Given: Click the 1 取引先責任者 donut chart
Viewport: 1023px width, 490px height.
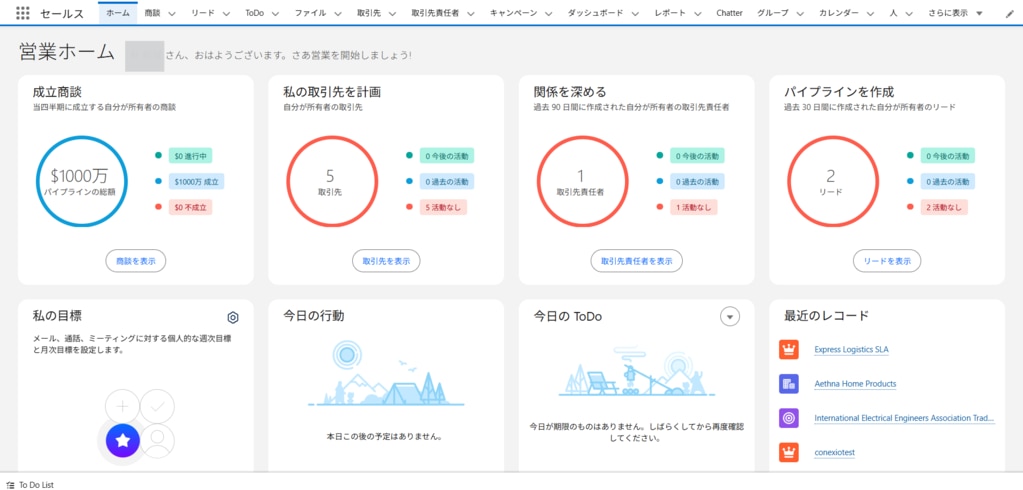Looking at the screenshot, I should tap(583, 181).
